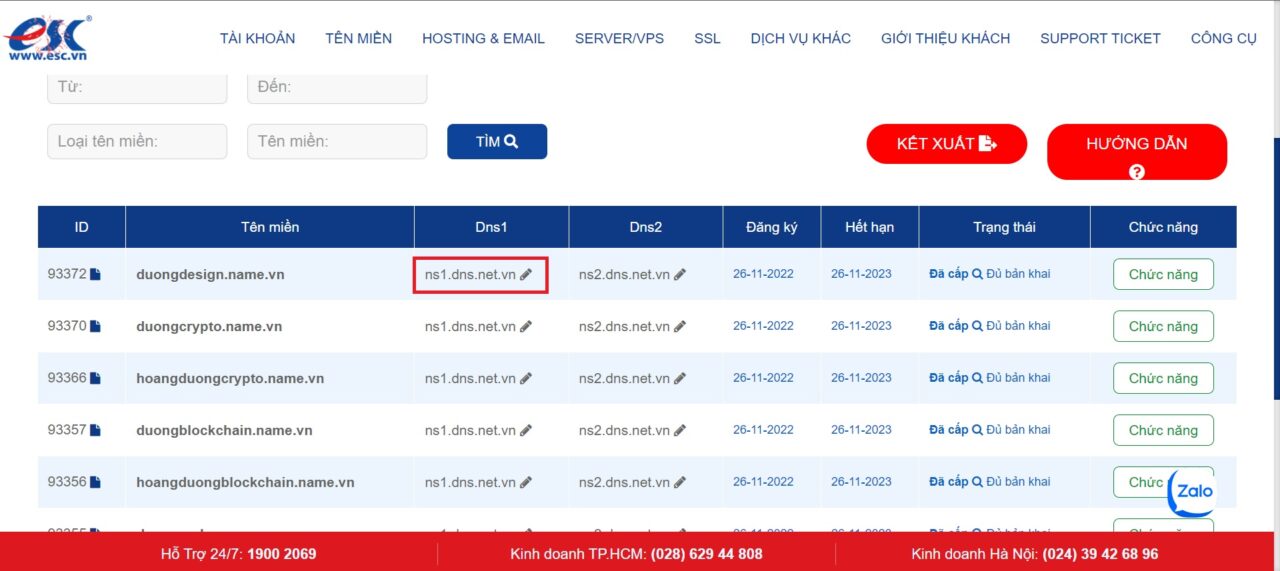Sort by the Tên miền column header
The height and width of the screenshot is (571, 1280).
click(x=270, y=227)
